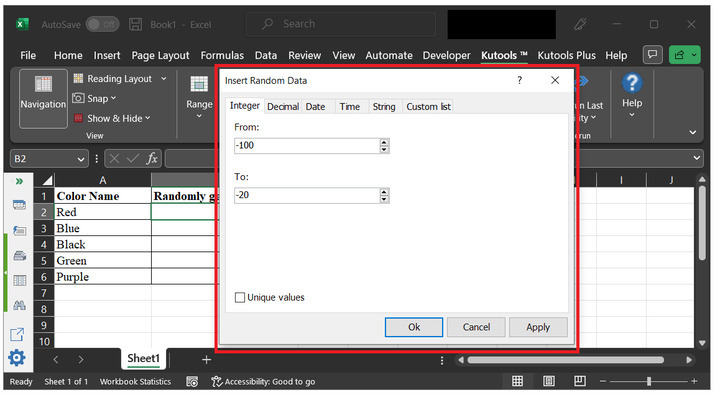Open the Share button dropdown arrow
The height and width of the screenshot is (395, 715).
pos(694,55)
